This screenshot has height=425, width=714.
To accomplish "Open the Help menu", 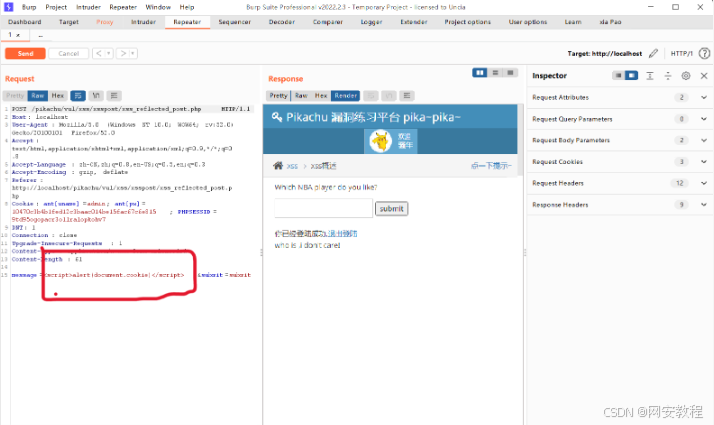I will pos(187,7).
